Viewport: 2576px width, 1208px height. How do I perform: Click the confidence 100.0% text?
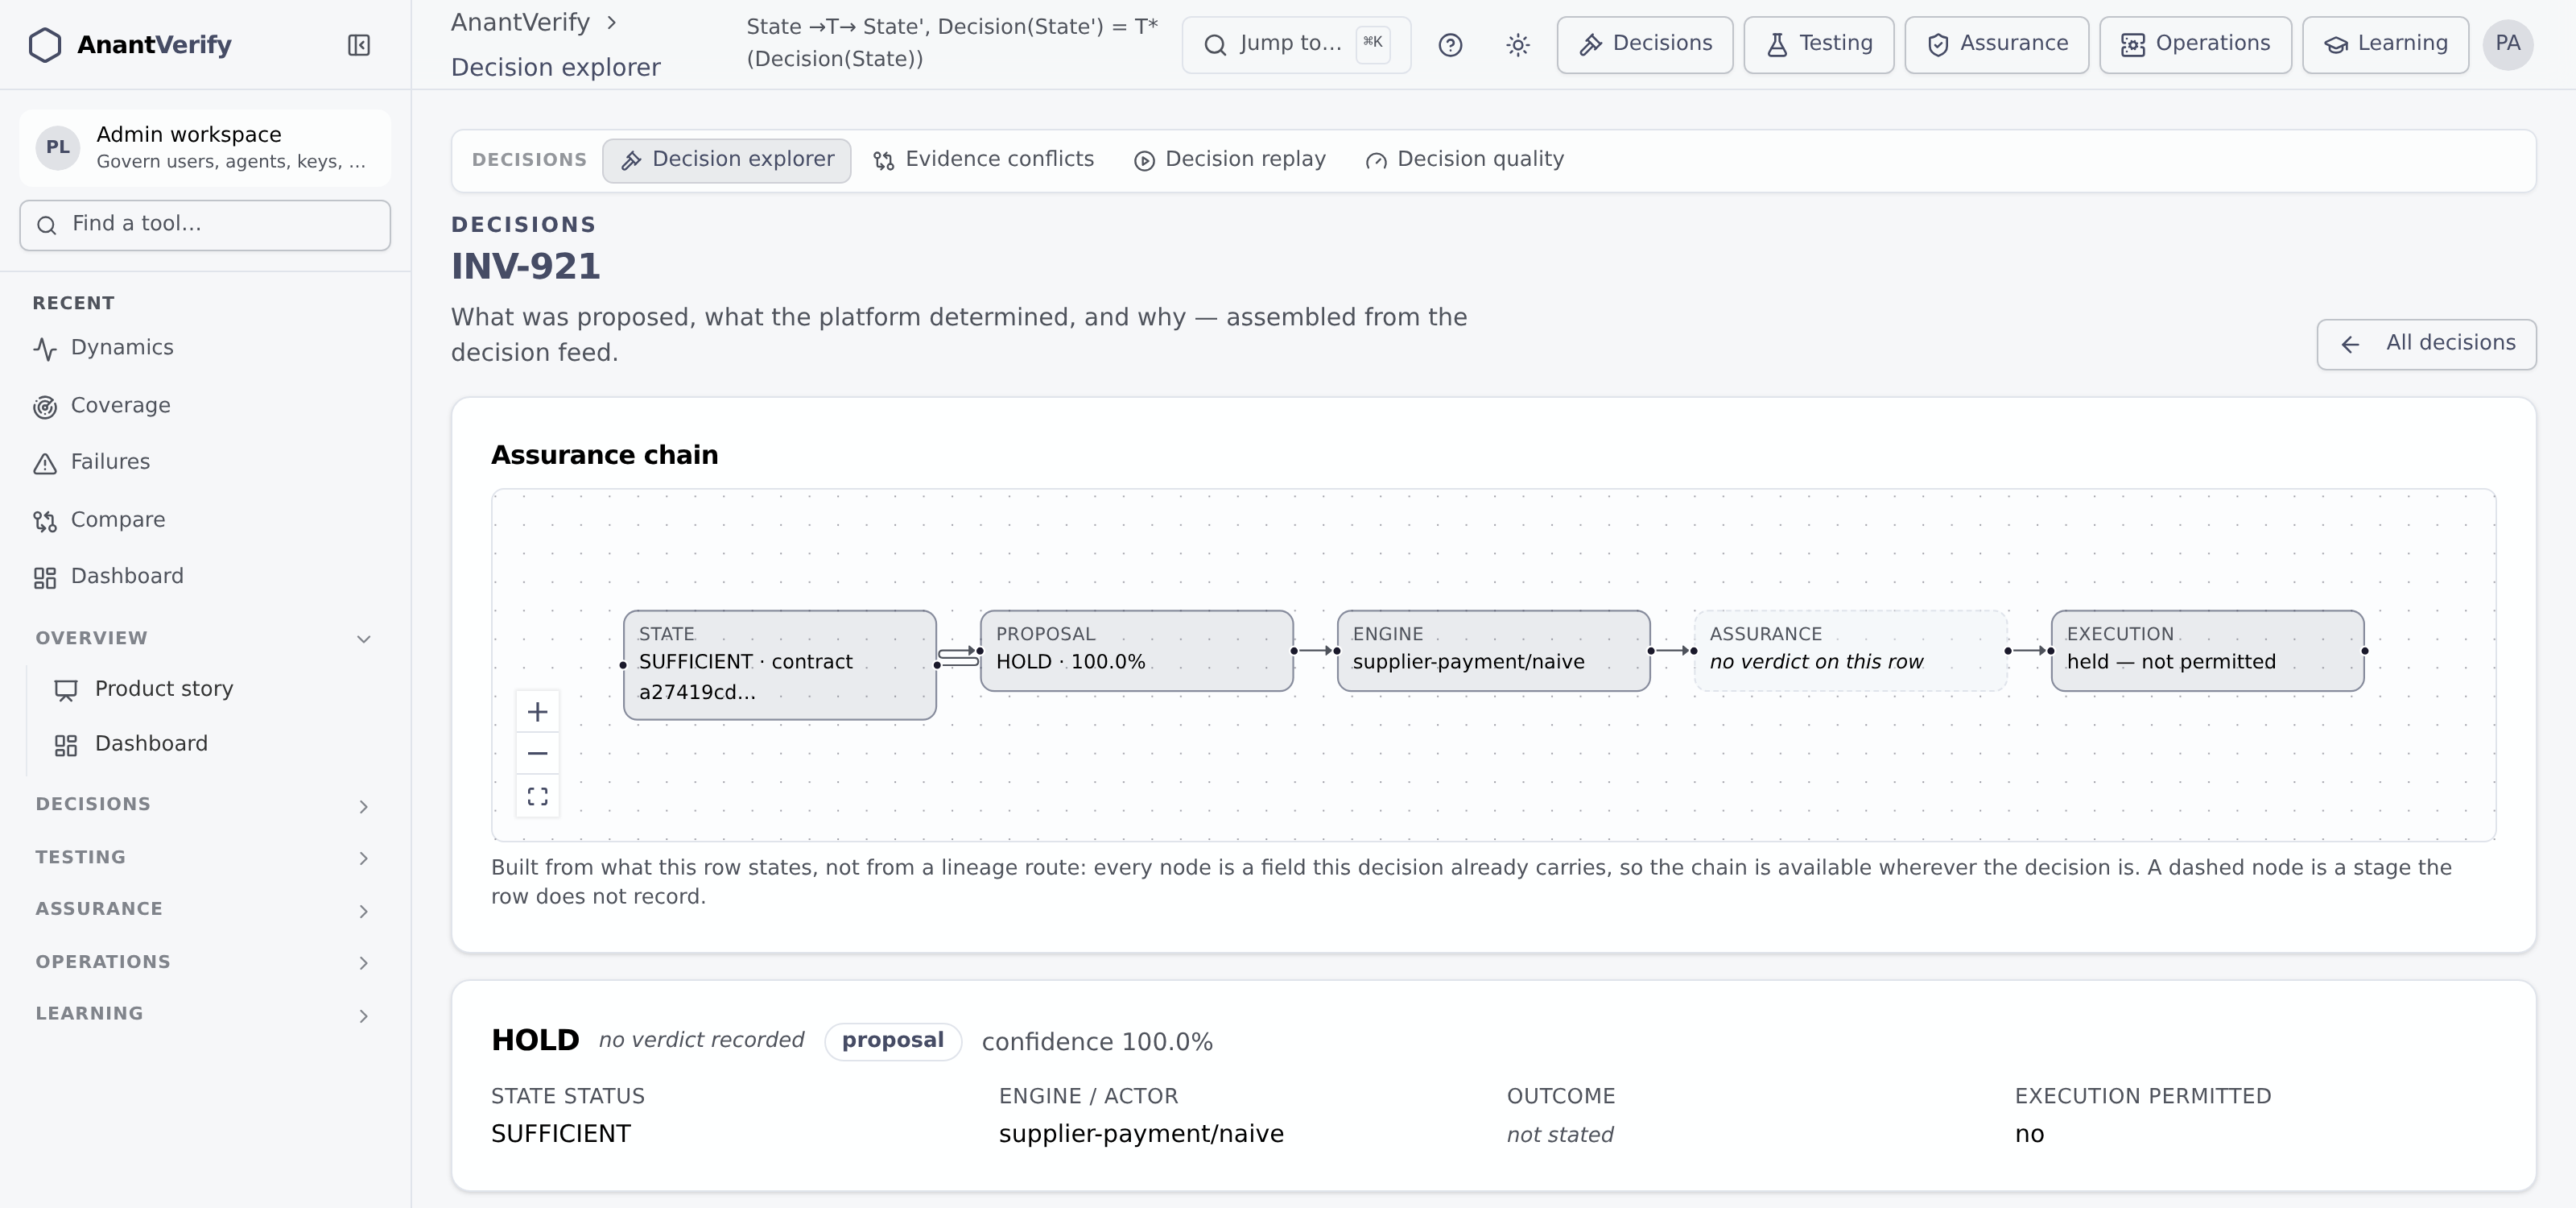1097,1042
